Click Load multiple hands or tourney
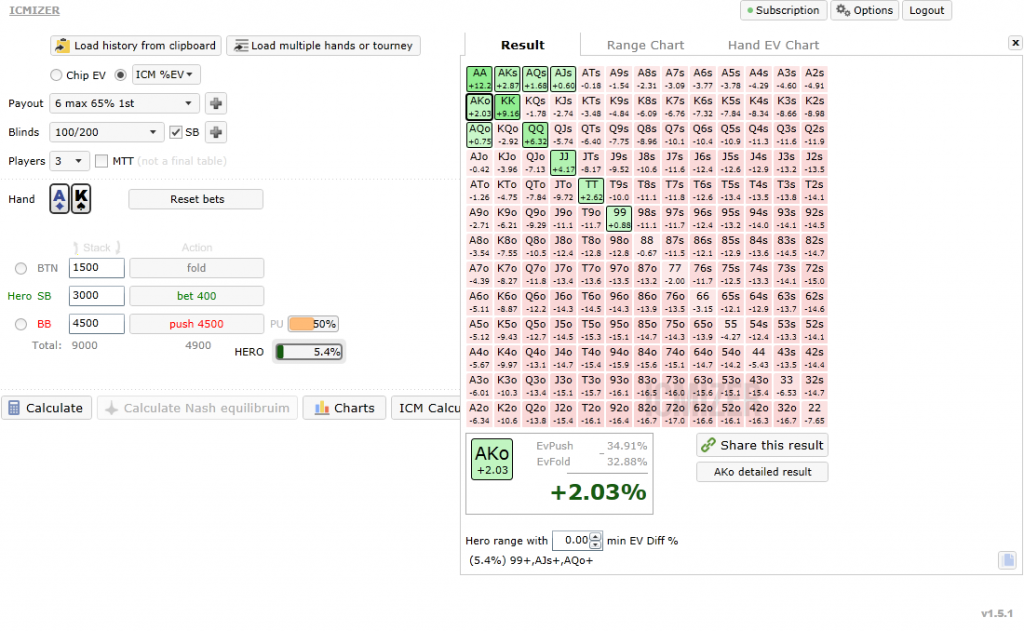 323,46
